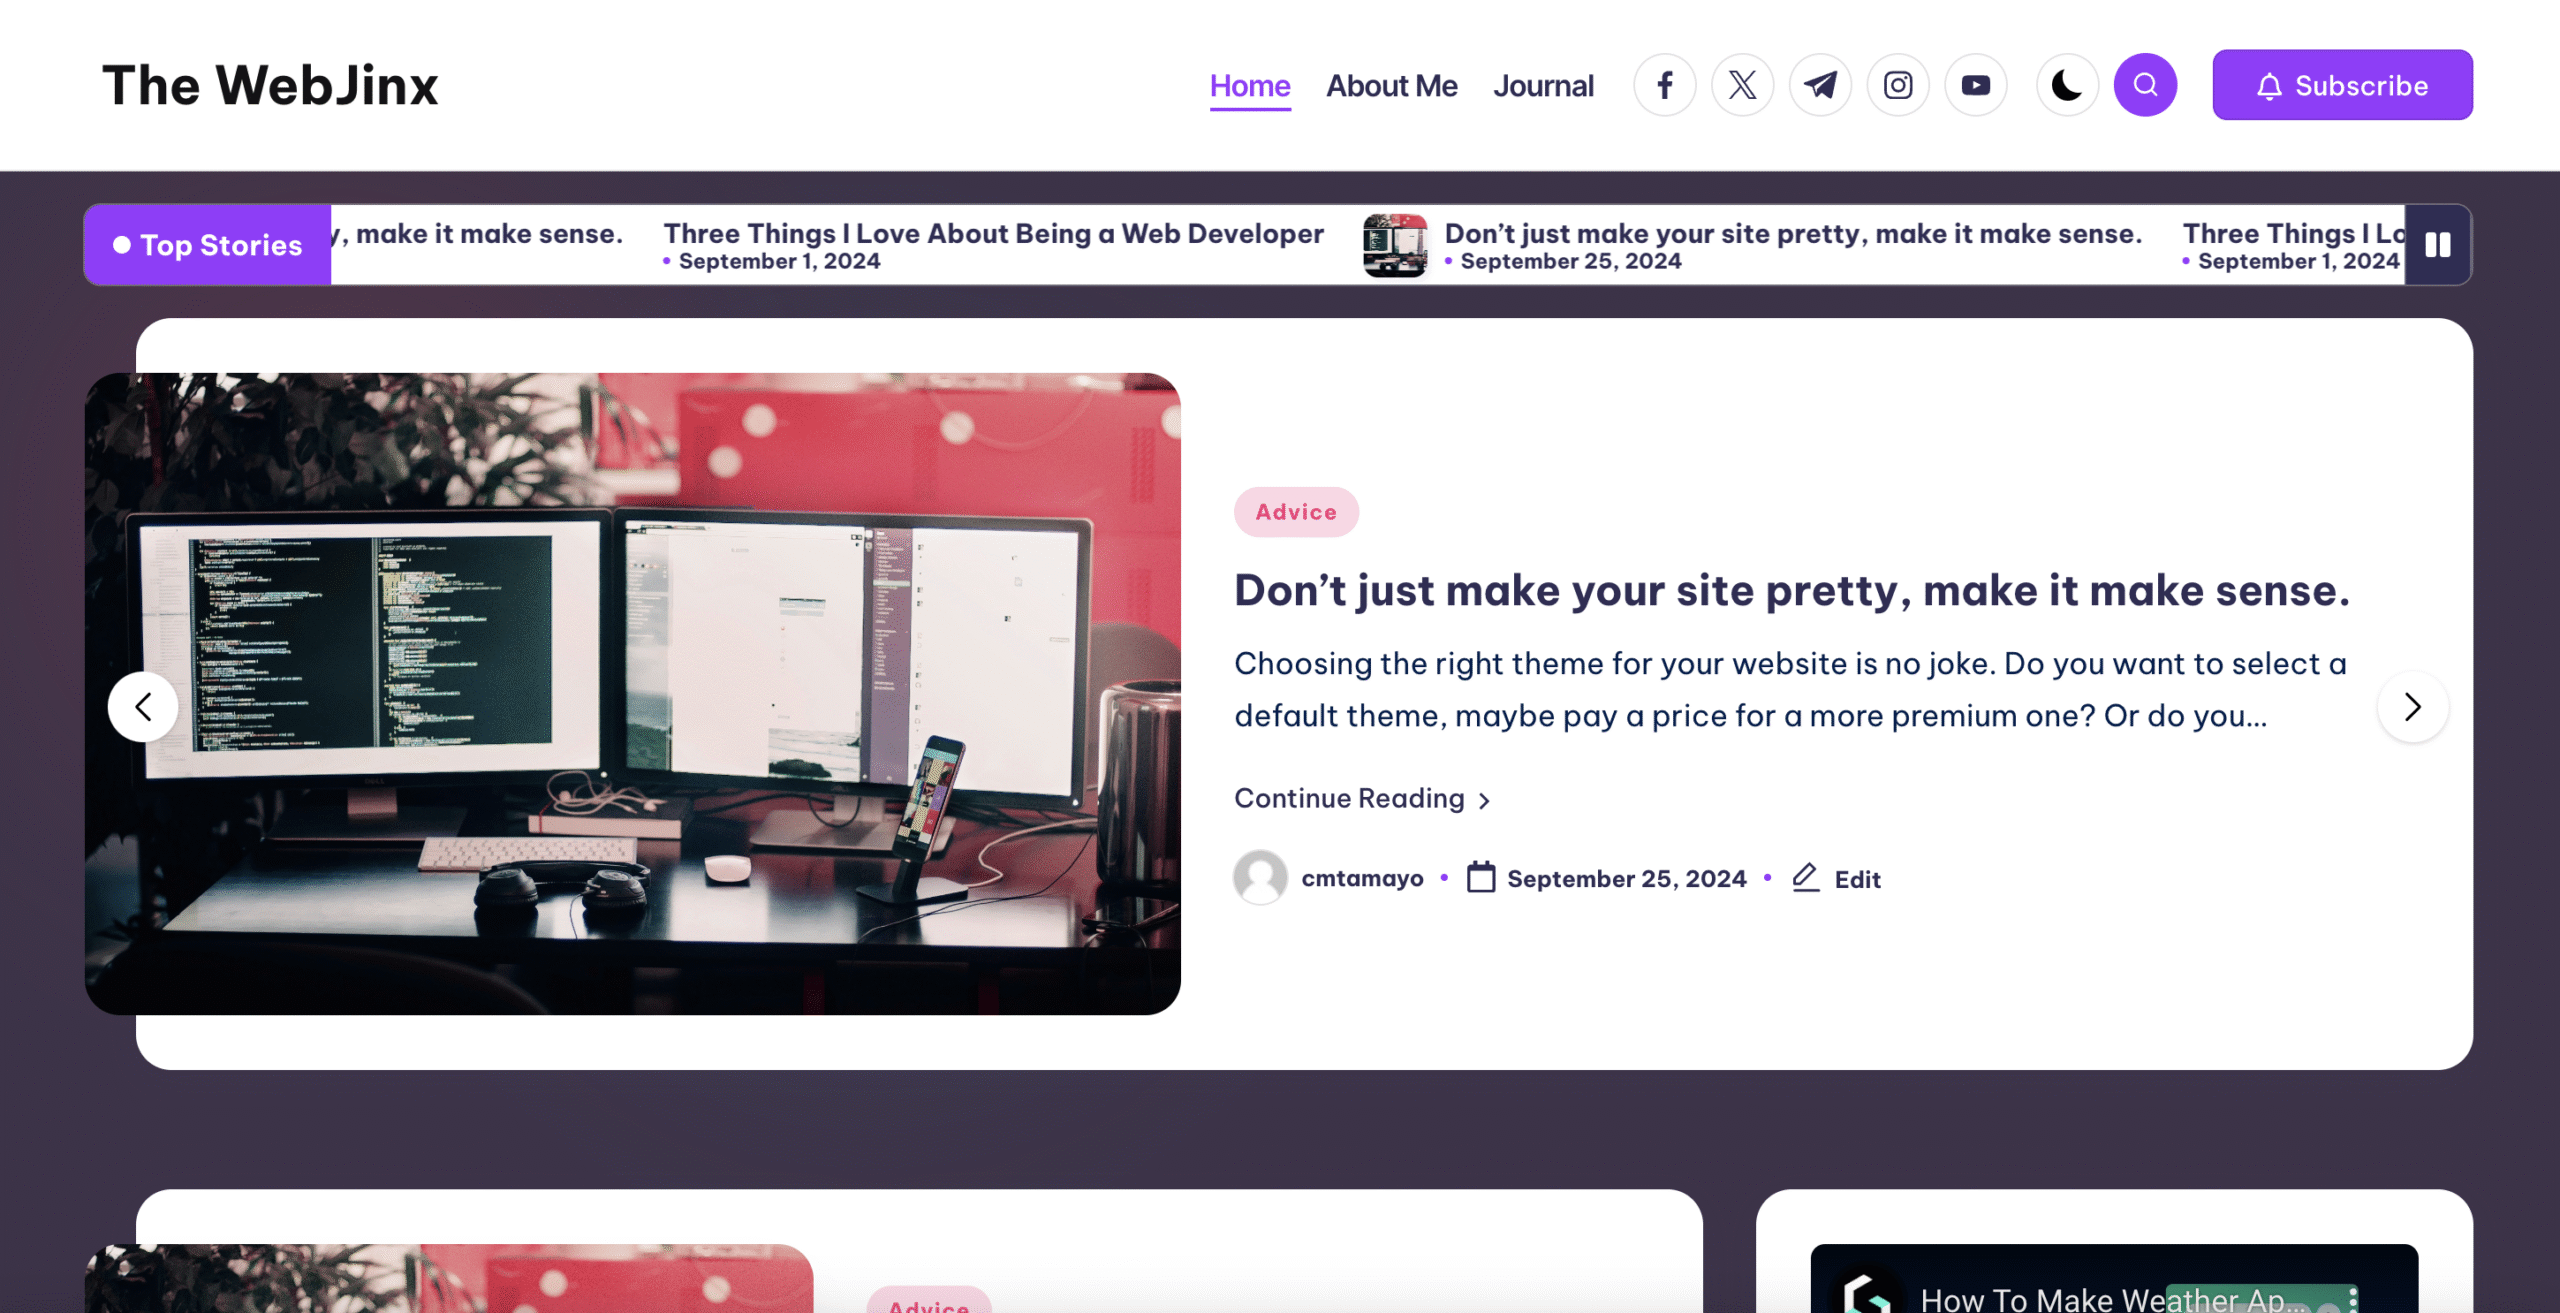Open the Instagram social icon

(1898, 85)
